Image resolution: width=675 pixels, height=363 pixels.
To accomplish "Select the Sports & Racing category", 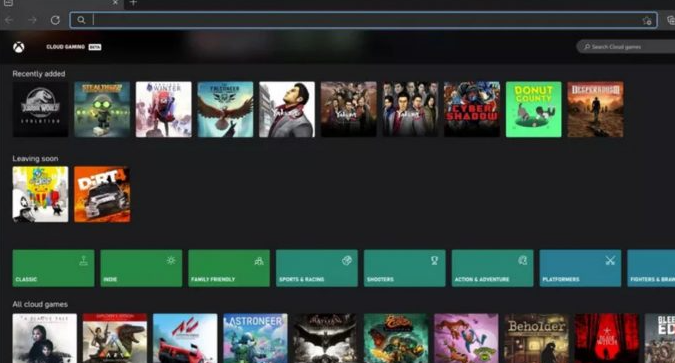I will coord(317,268).
